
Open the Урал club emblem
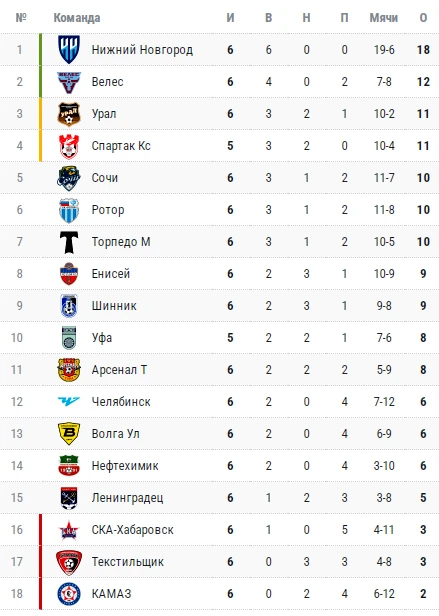pos(69,114)
